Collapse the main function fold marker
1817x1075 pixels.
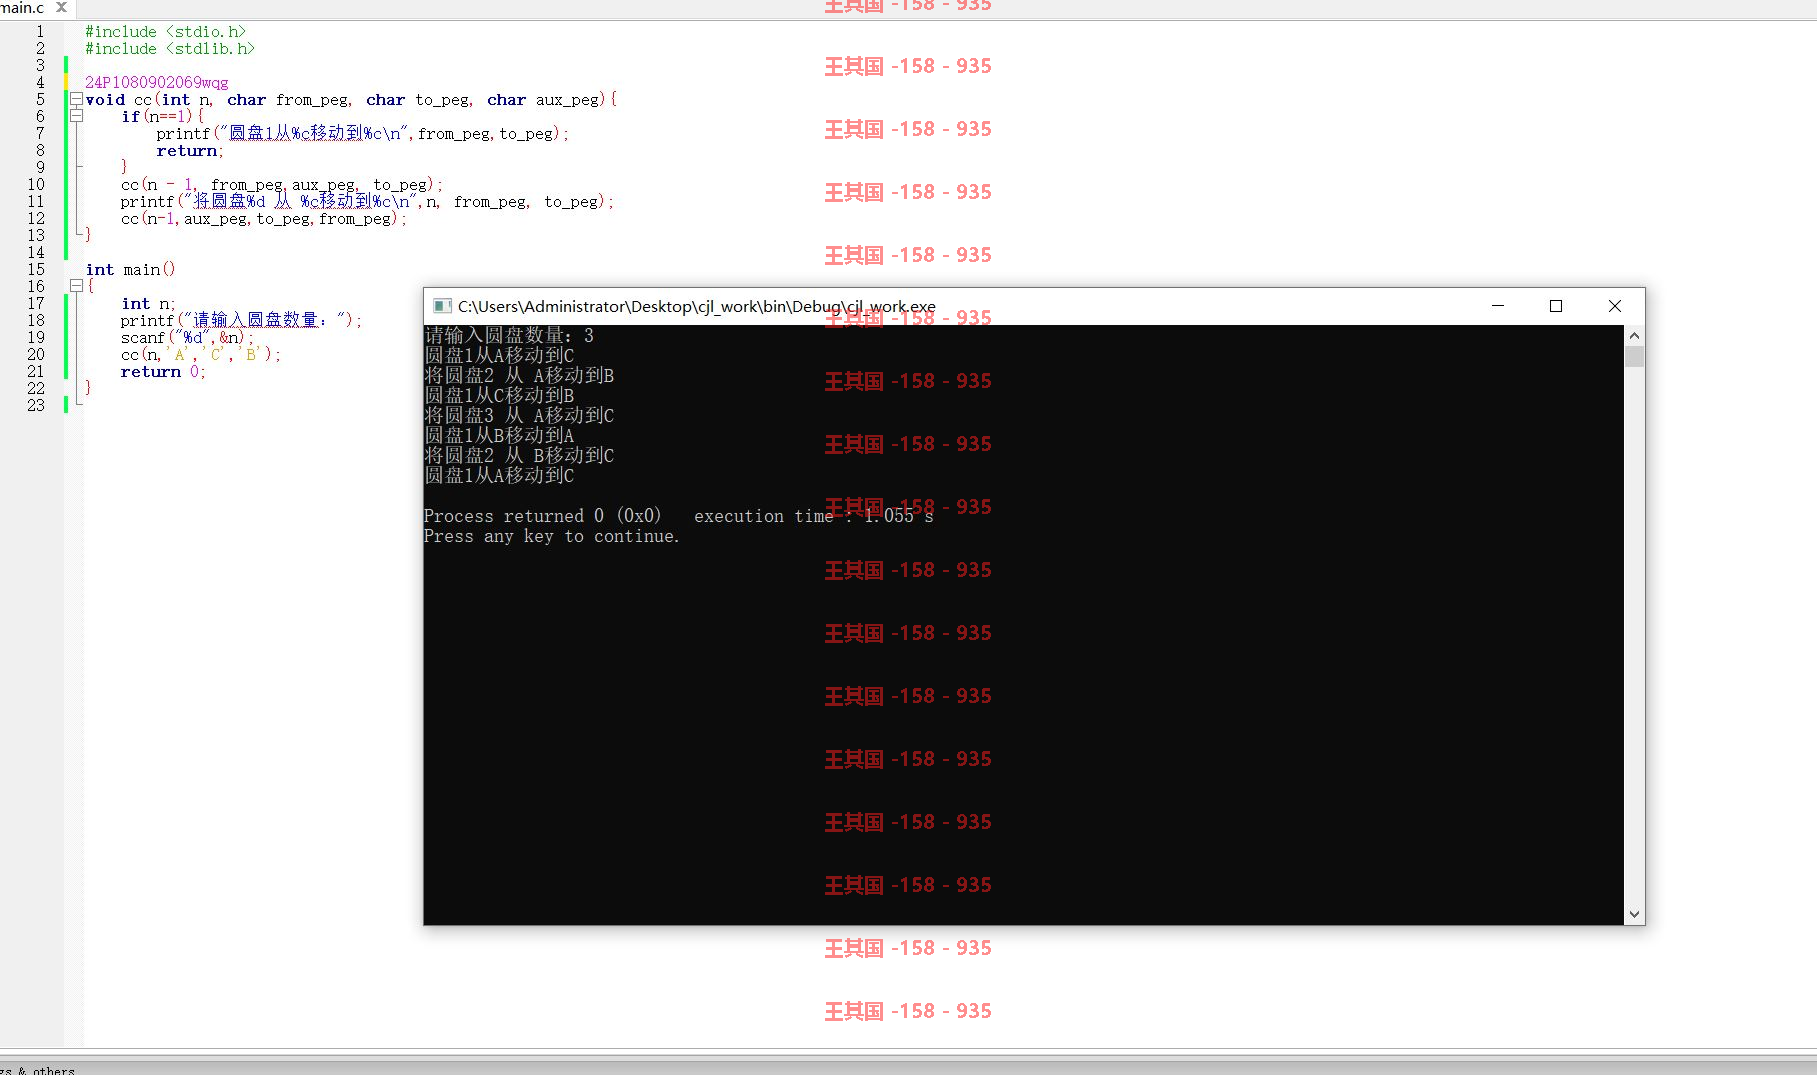point(76,286)
